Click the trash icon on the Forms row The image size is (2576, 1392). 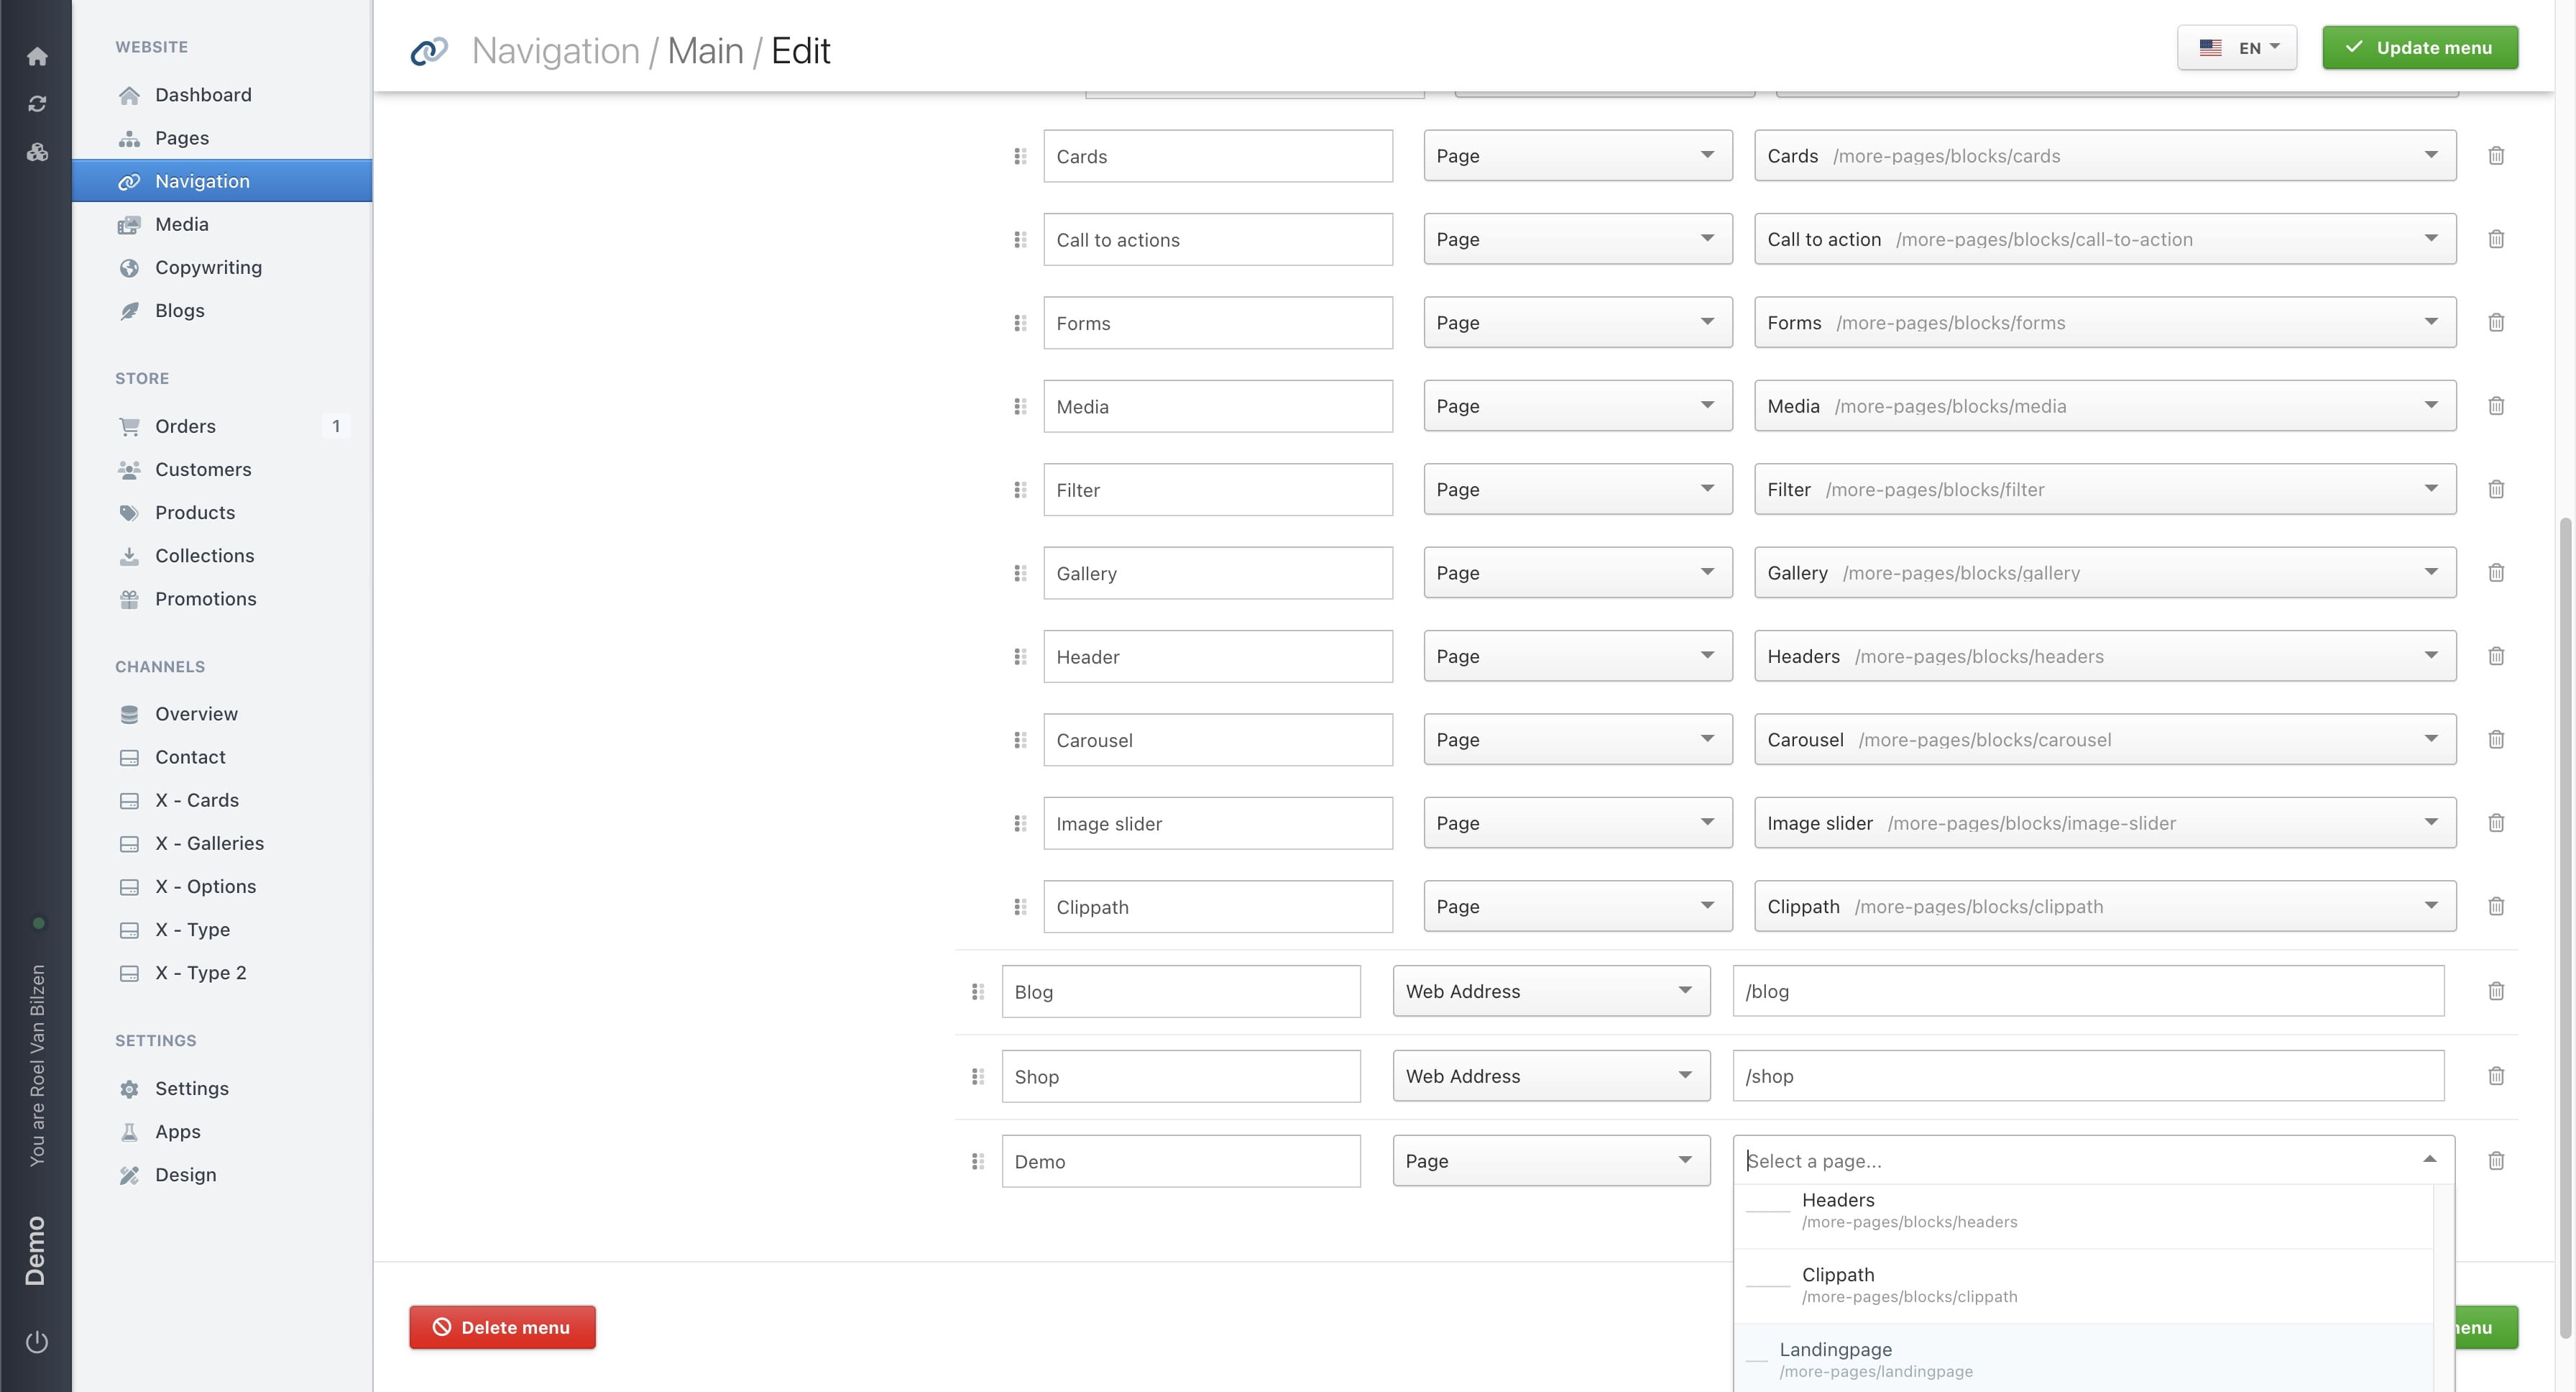coord(2496,322)
